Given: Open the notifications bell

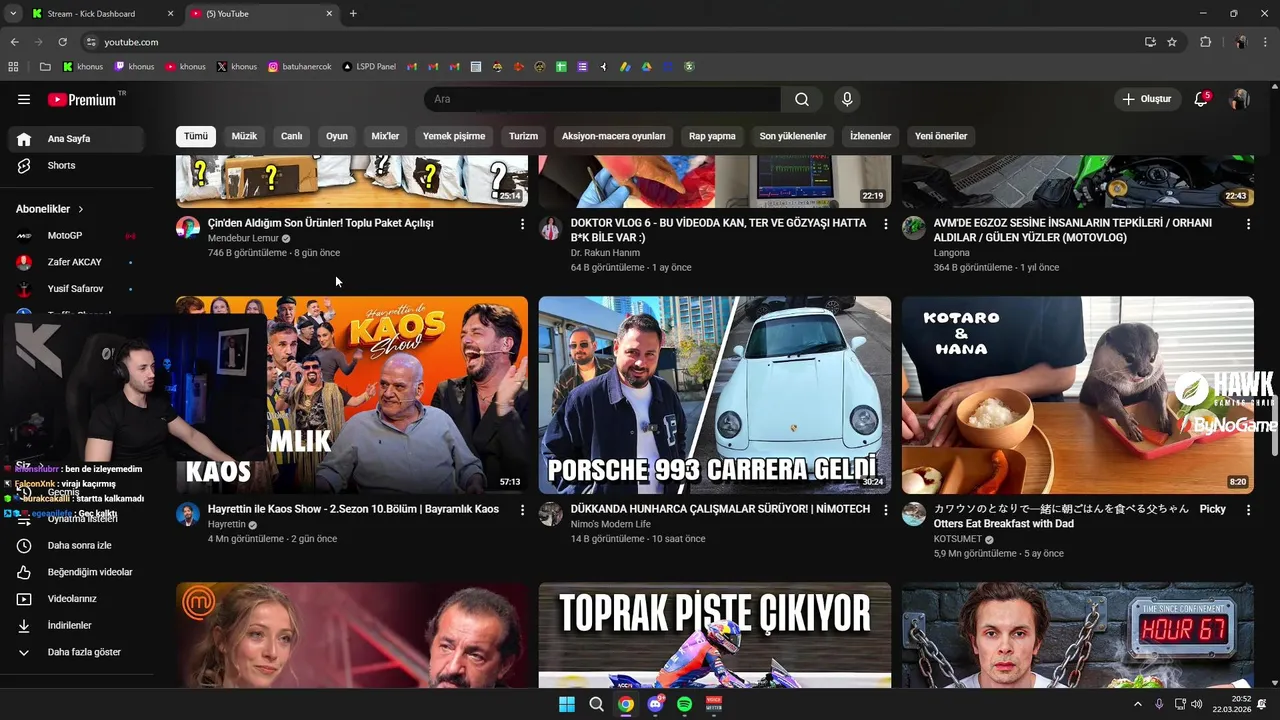Looking at the screenshot, I should (x=1201, y=99).
